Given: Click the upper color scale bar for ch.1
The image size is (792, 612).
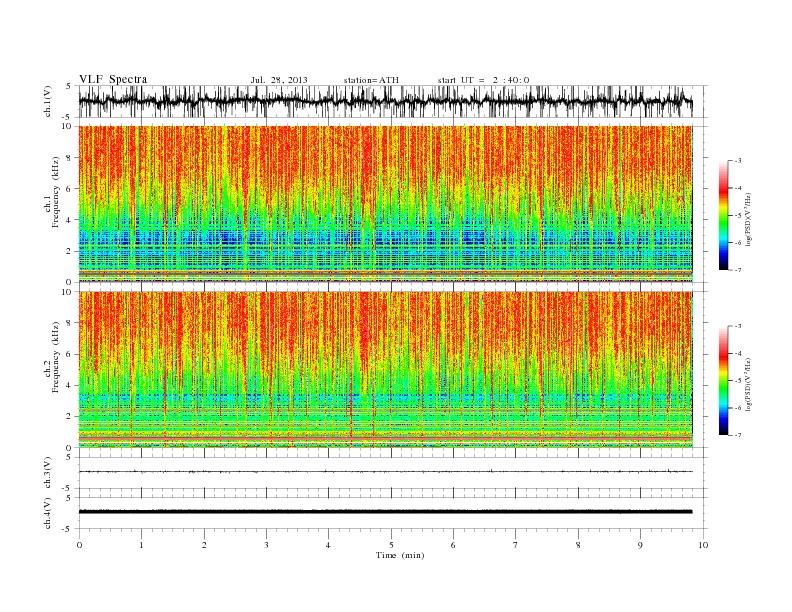Looking at the screenshot, I should (x=723, y=215).
